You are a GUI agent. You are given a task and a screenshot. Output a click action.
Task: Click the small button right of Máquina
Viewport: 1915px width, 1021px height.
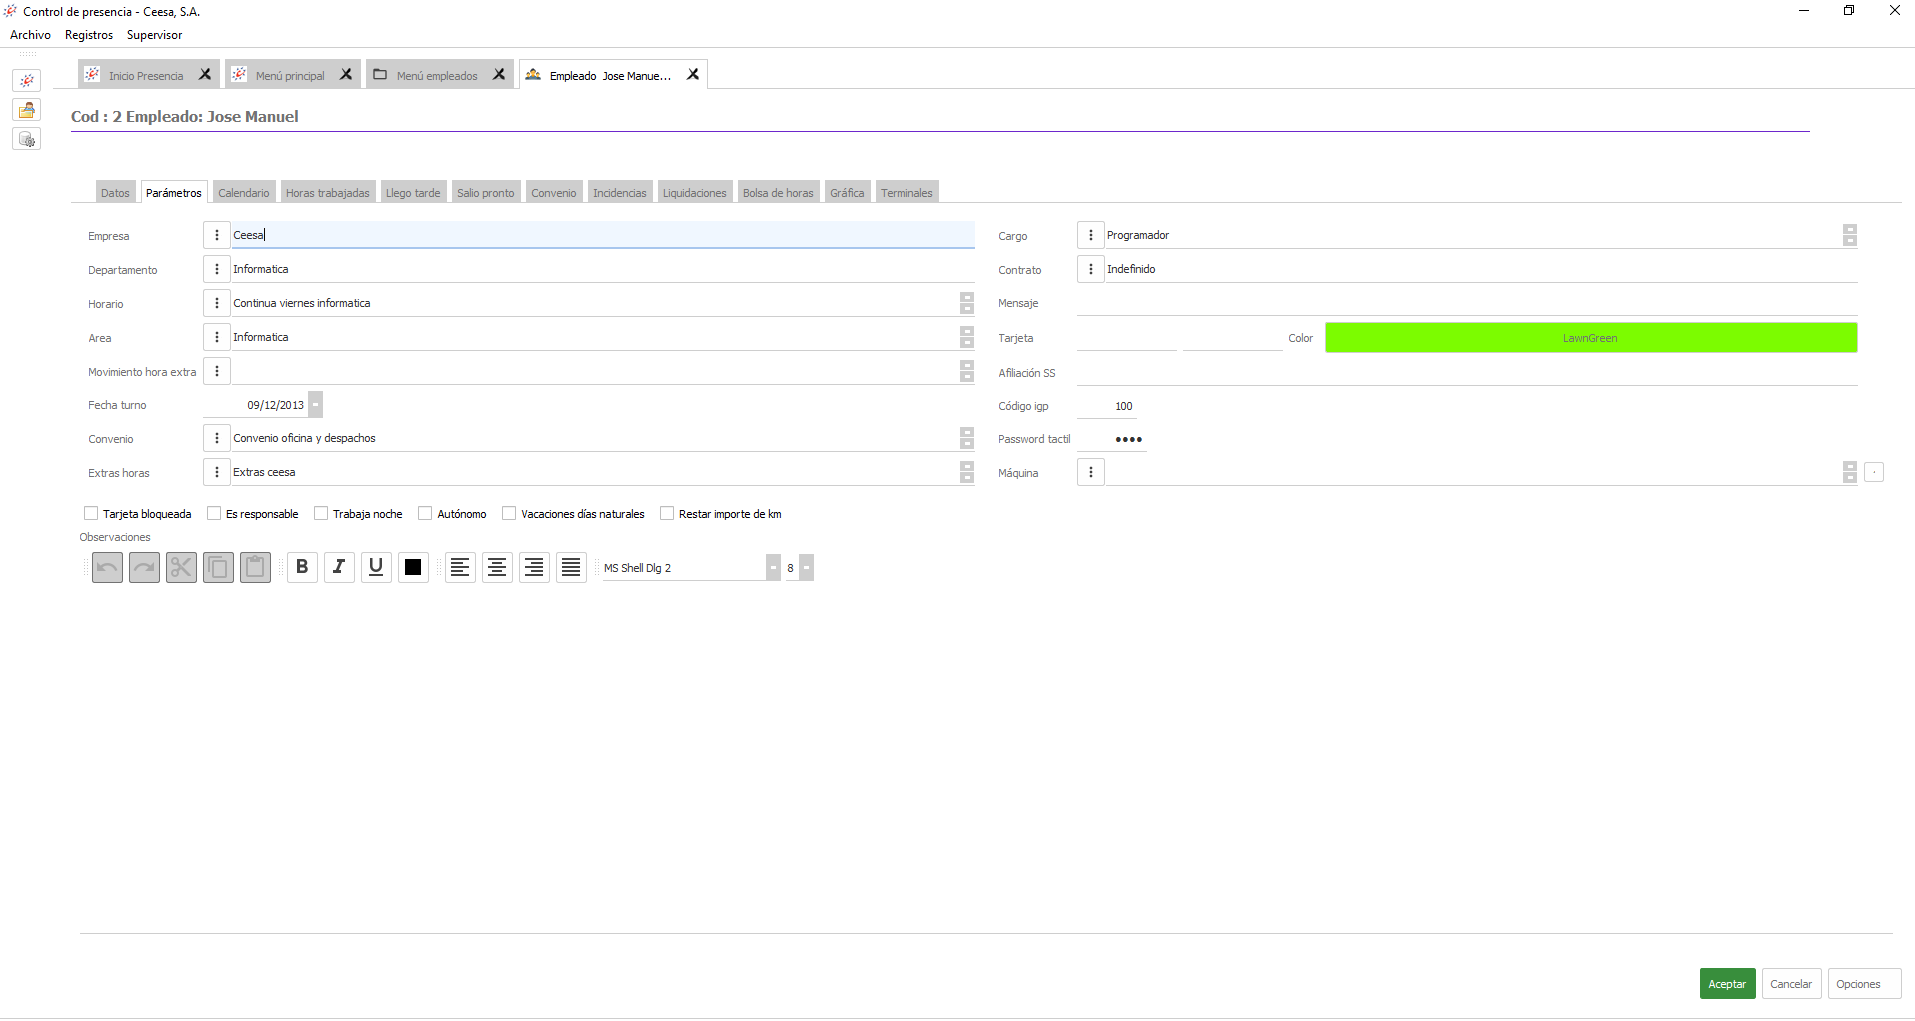click(x=1874, y=472)
